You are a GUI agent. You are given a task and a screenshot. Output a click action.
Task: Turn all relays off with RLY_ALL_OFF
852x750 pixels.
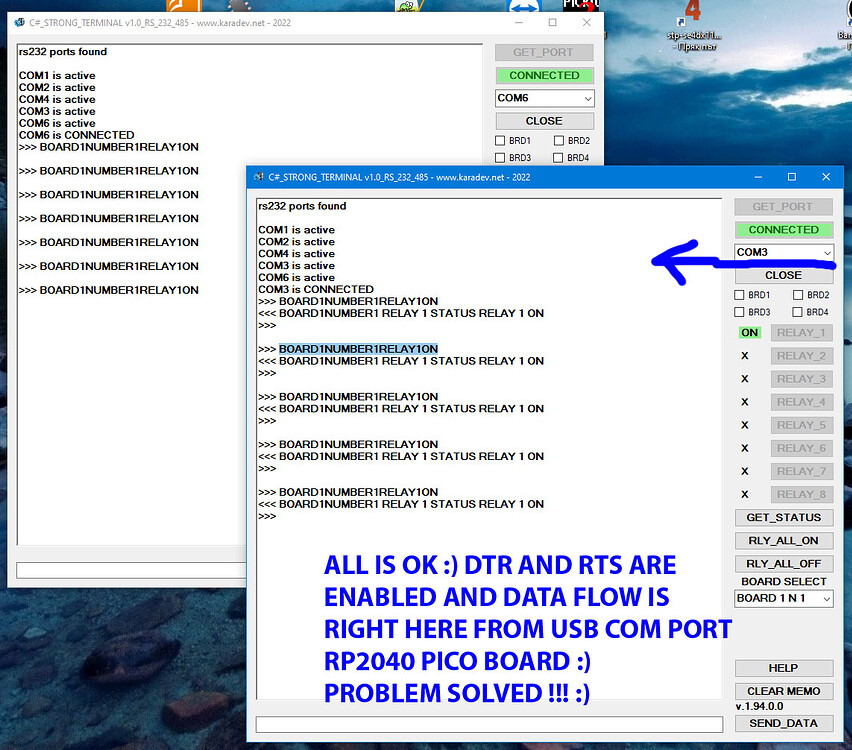click(x=784, y=563)
